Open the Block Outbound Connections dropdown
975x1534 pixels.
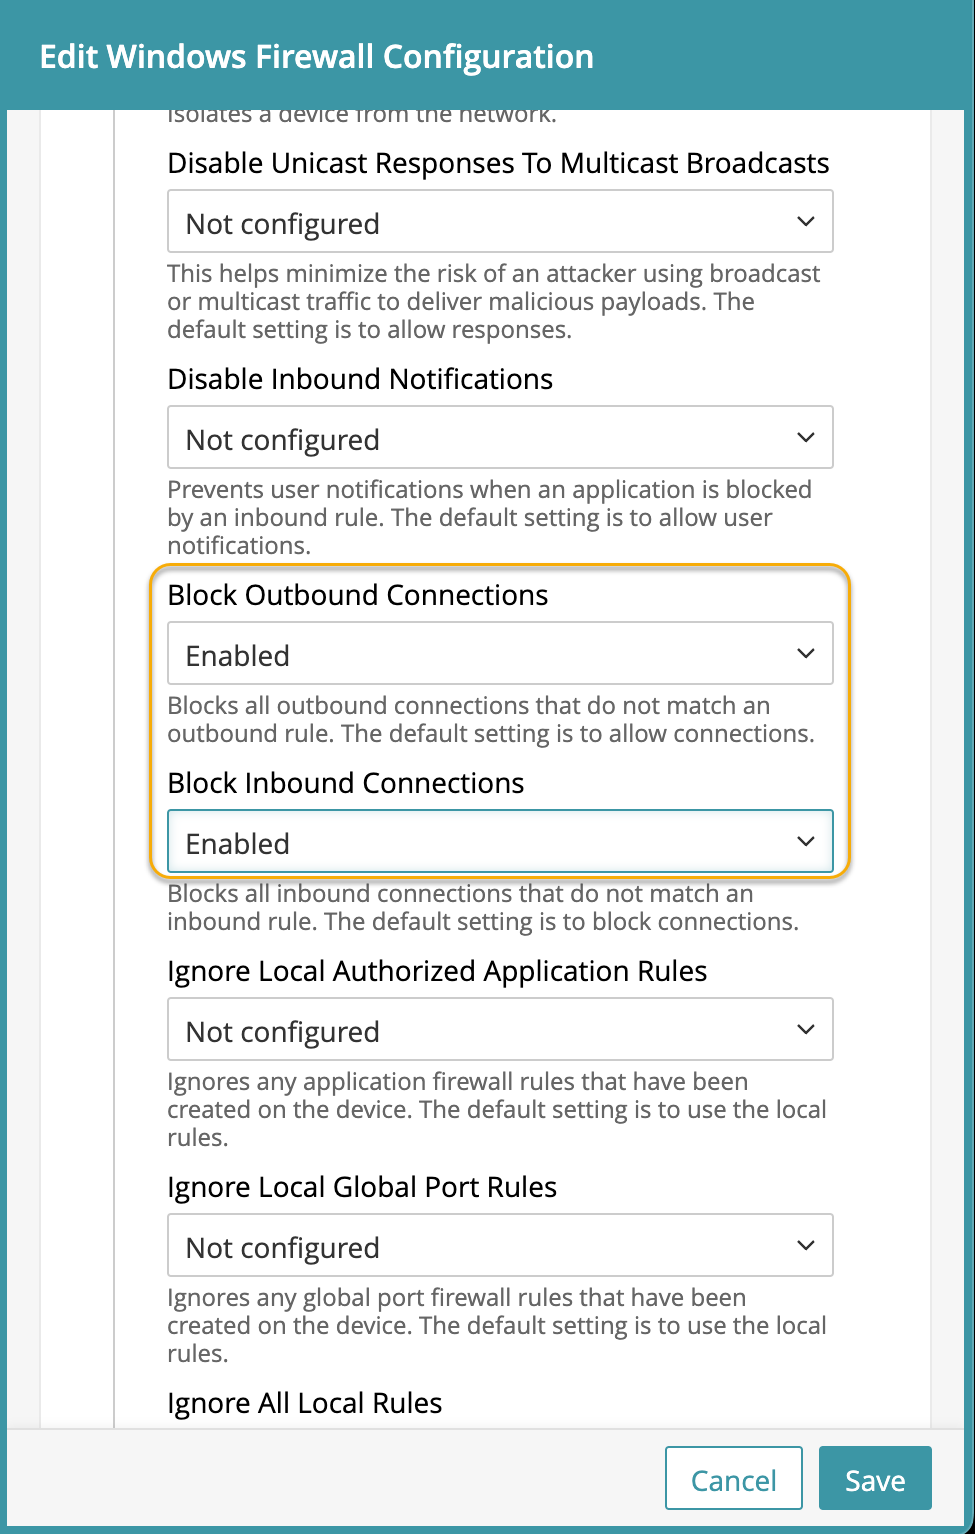[x=499, y=654]
